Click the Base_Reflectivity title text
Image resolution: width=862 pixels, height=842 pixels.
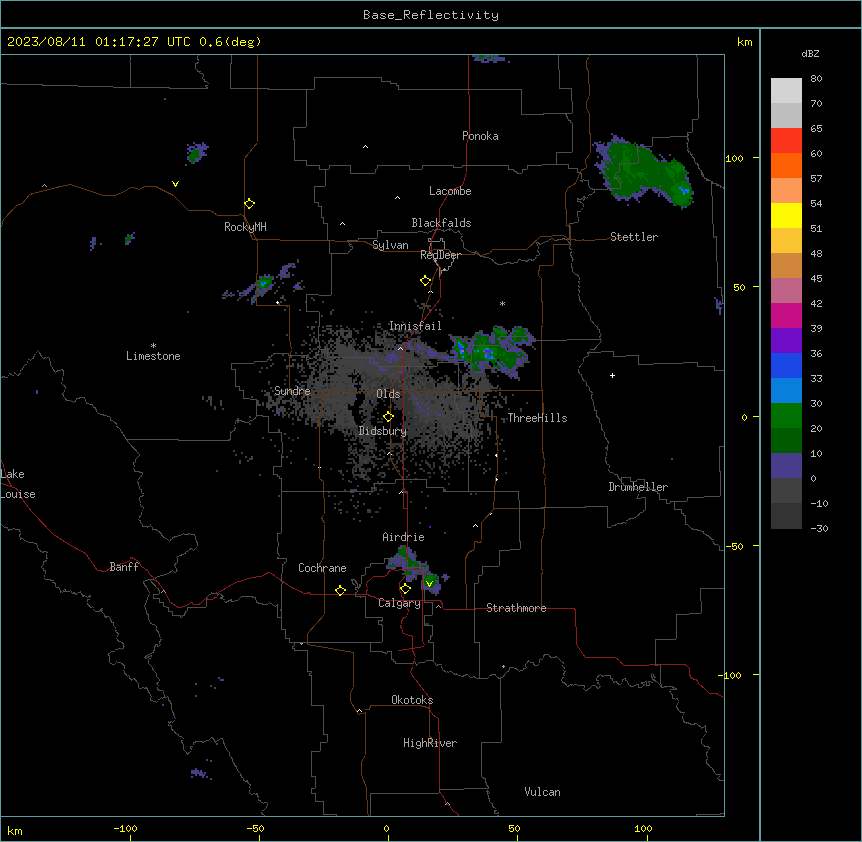[x=431, y=15]
